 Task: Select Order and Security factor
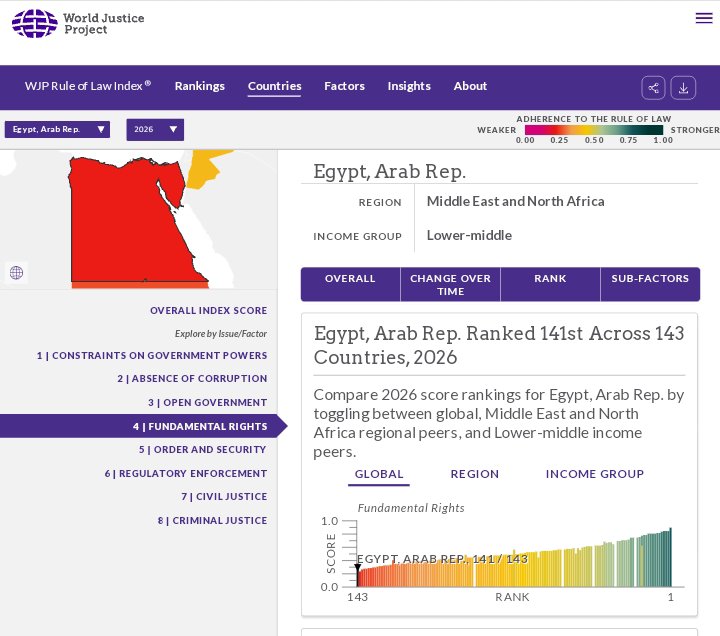point(202,449)
